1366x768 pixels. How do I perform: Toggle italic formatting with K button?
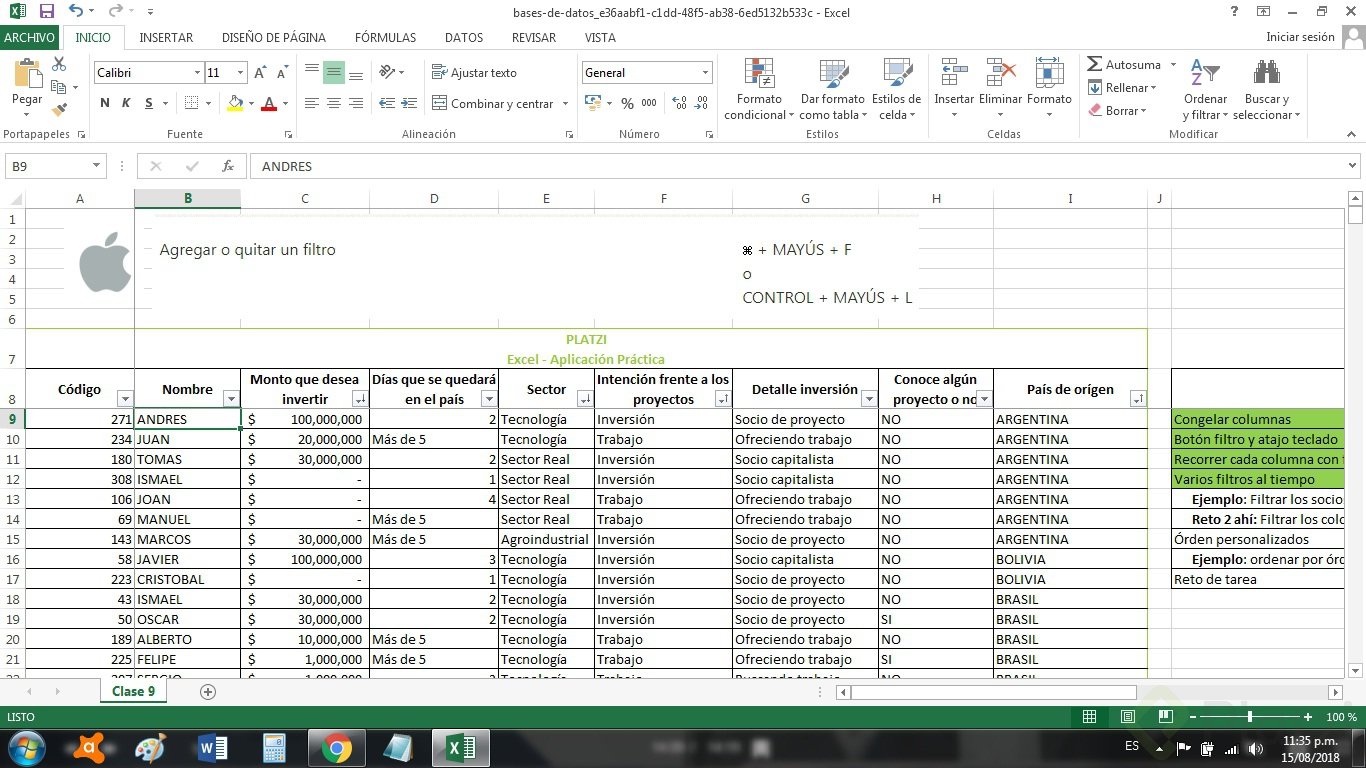tap(126, 103)
